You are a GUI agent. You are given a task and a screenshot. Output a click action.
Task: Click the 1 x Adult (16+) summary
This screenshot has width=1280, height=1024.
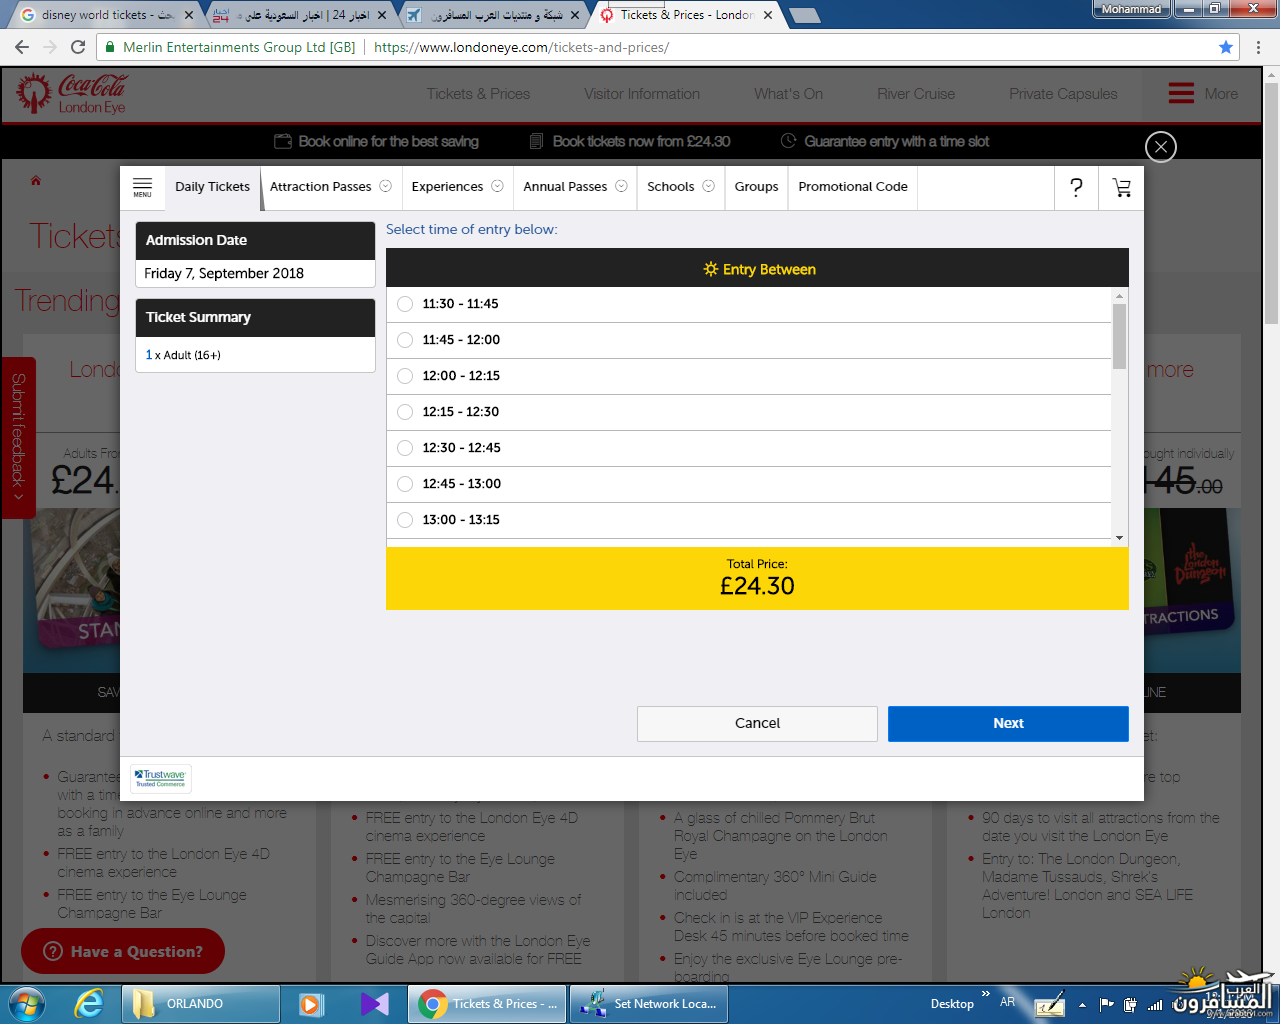[183, 355]
